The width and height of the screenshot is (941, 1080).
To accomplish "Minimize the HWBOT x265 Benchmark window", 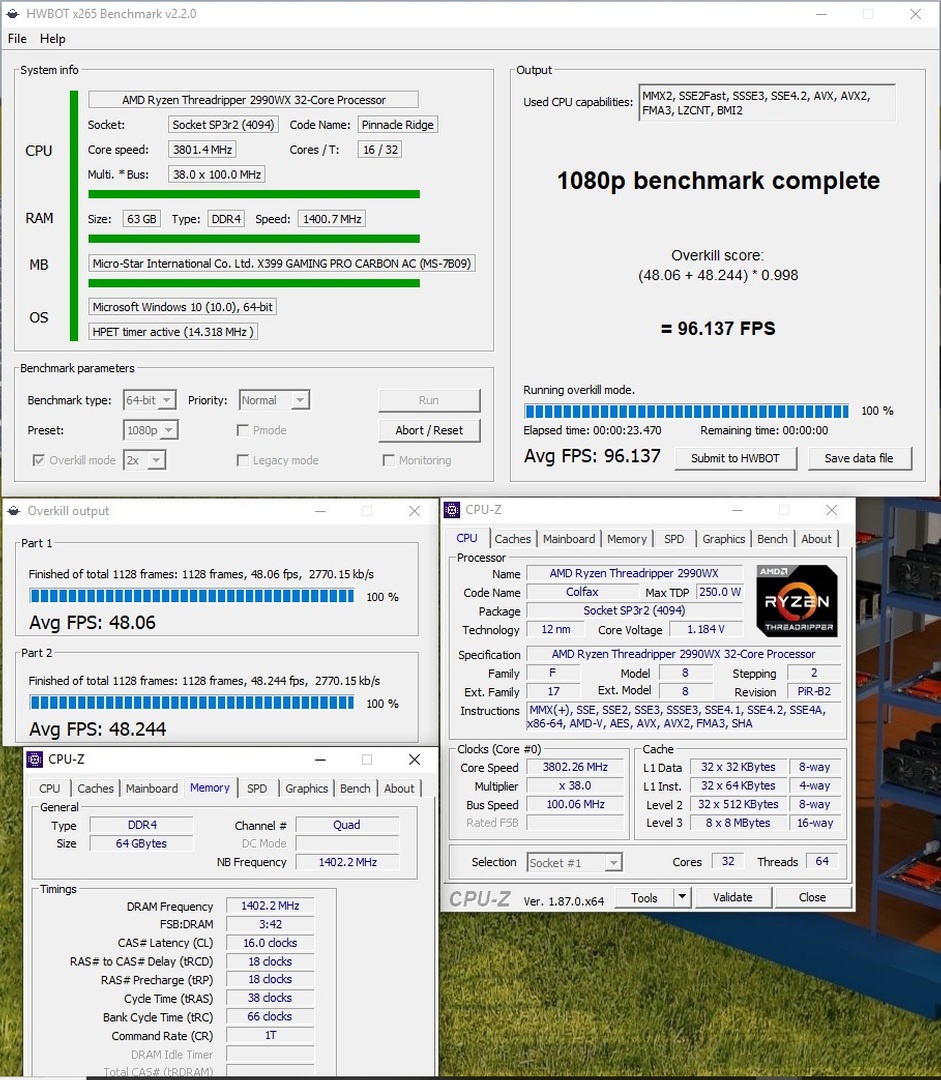I will point(821,14).
